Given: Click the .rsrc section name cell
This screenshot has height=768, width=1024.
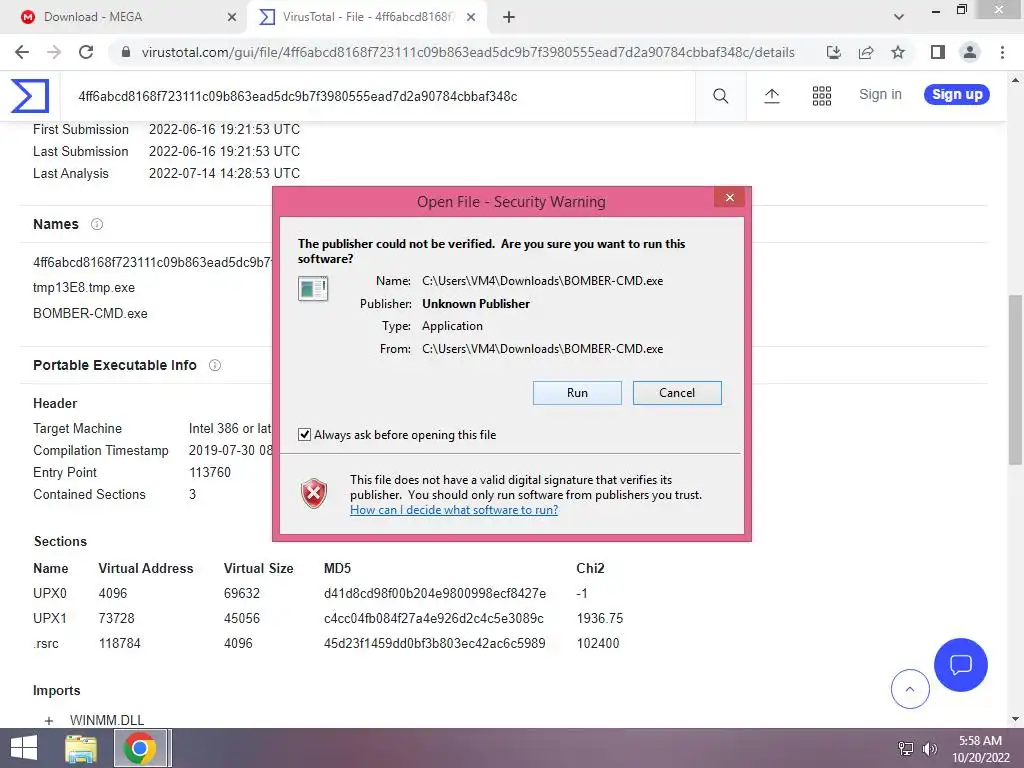Looking at the screenshot, I should [x=46, y=644].
